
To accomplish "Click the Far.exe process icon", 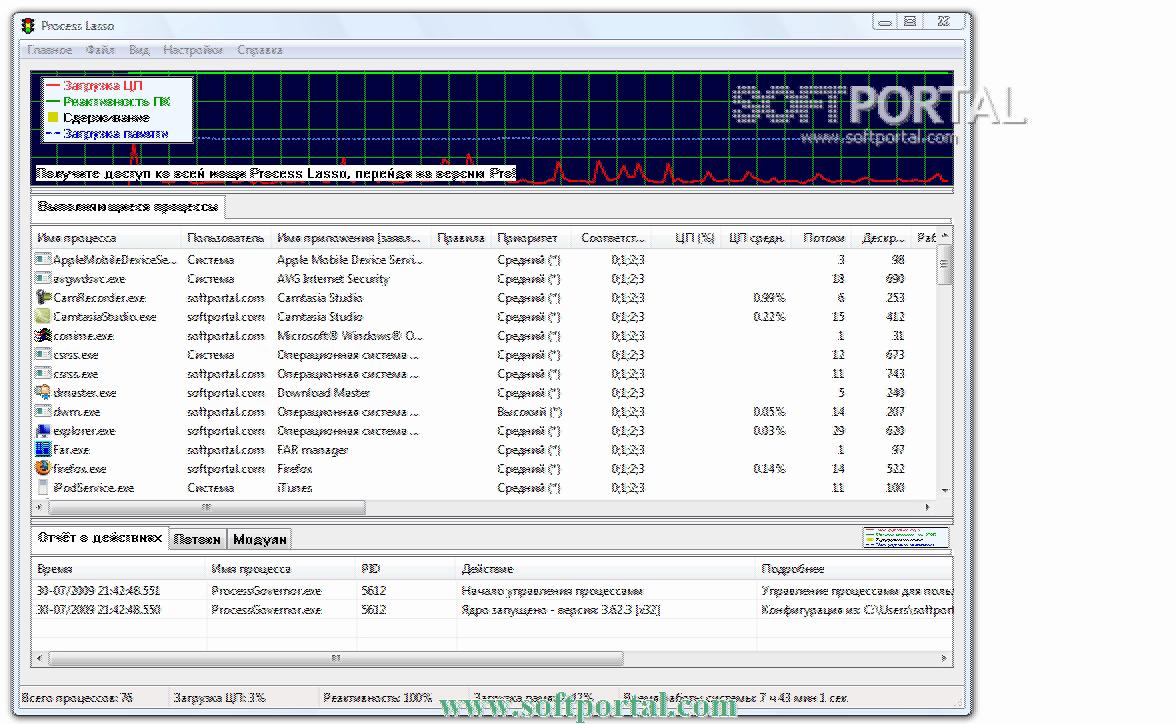I will 43,449.
